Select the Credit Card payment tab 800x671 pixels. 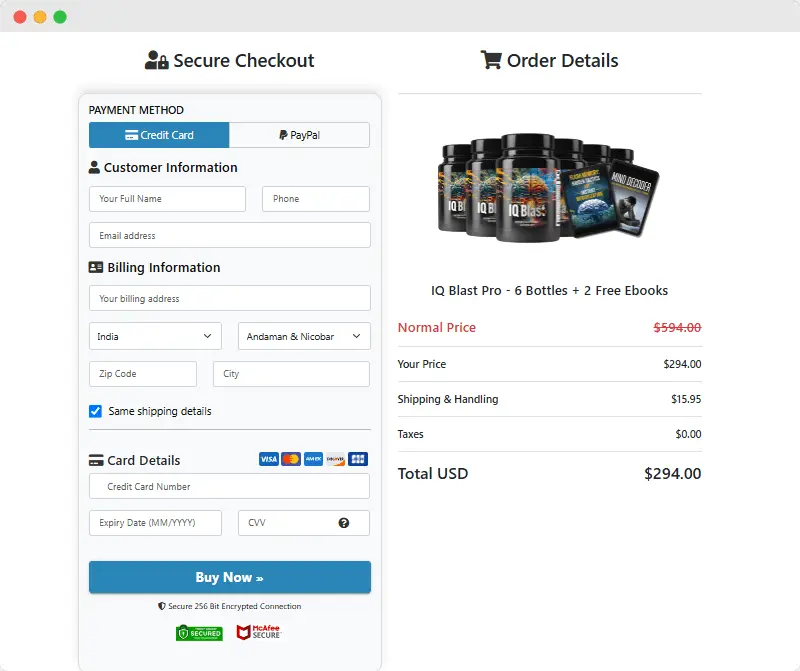pos(159,135)
